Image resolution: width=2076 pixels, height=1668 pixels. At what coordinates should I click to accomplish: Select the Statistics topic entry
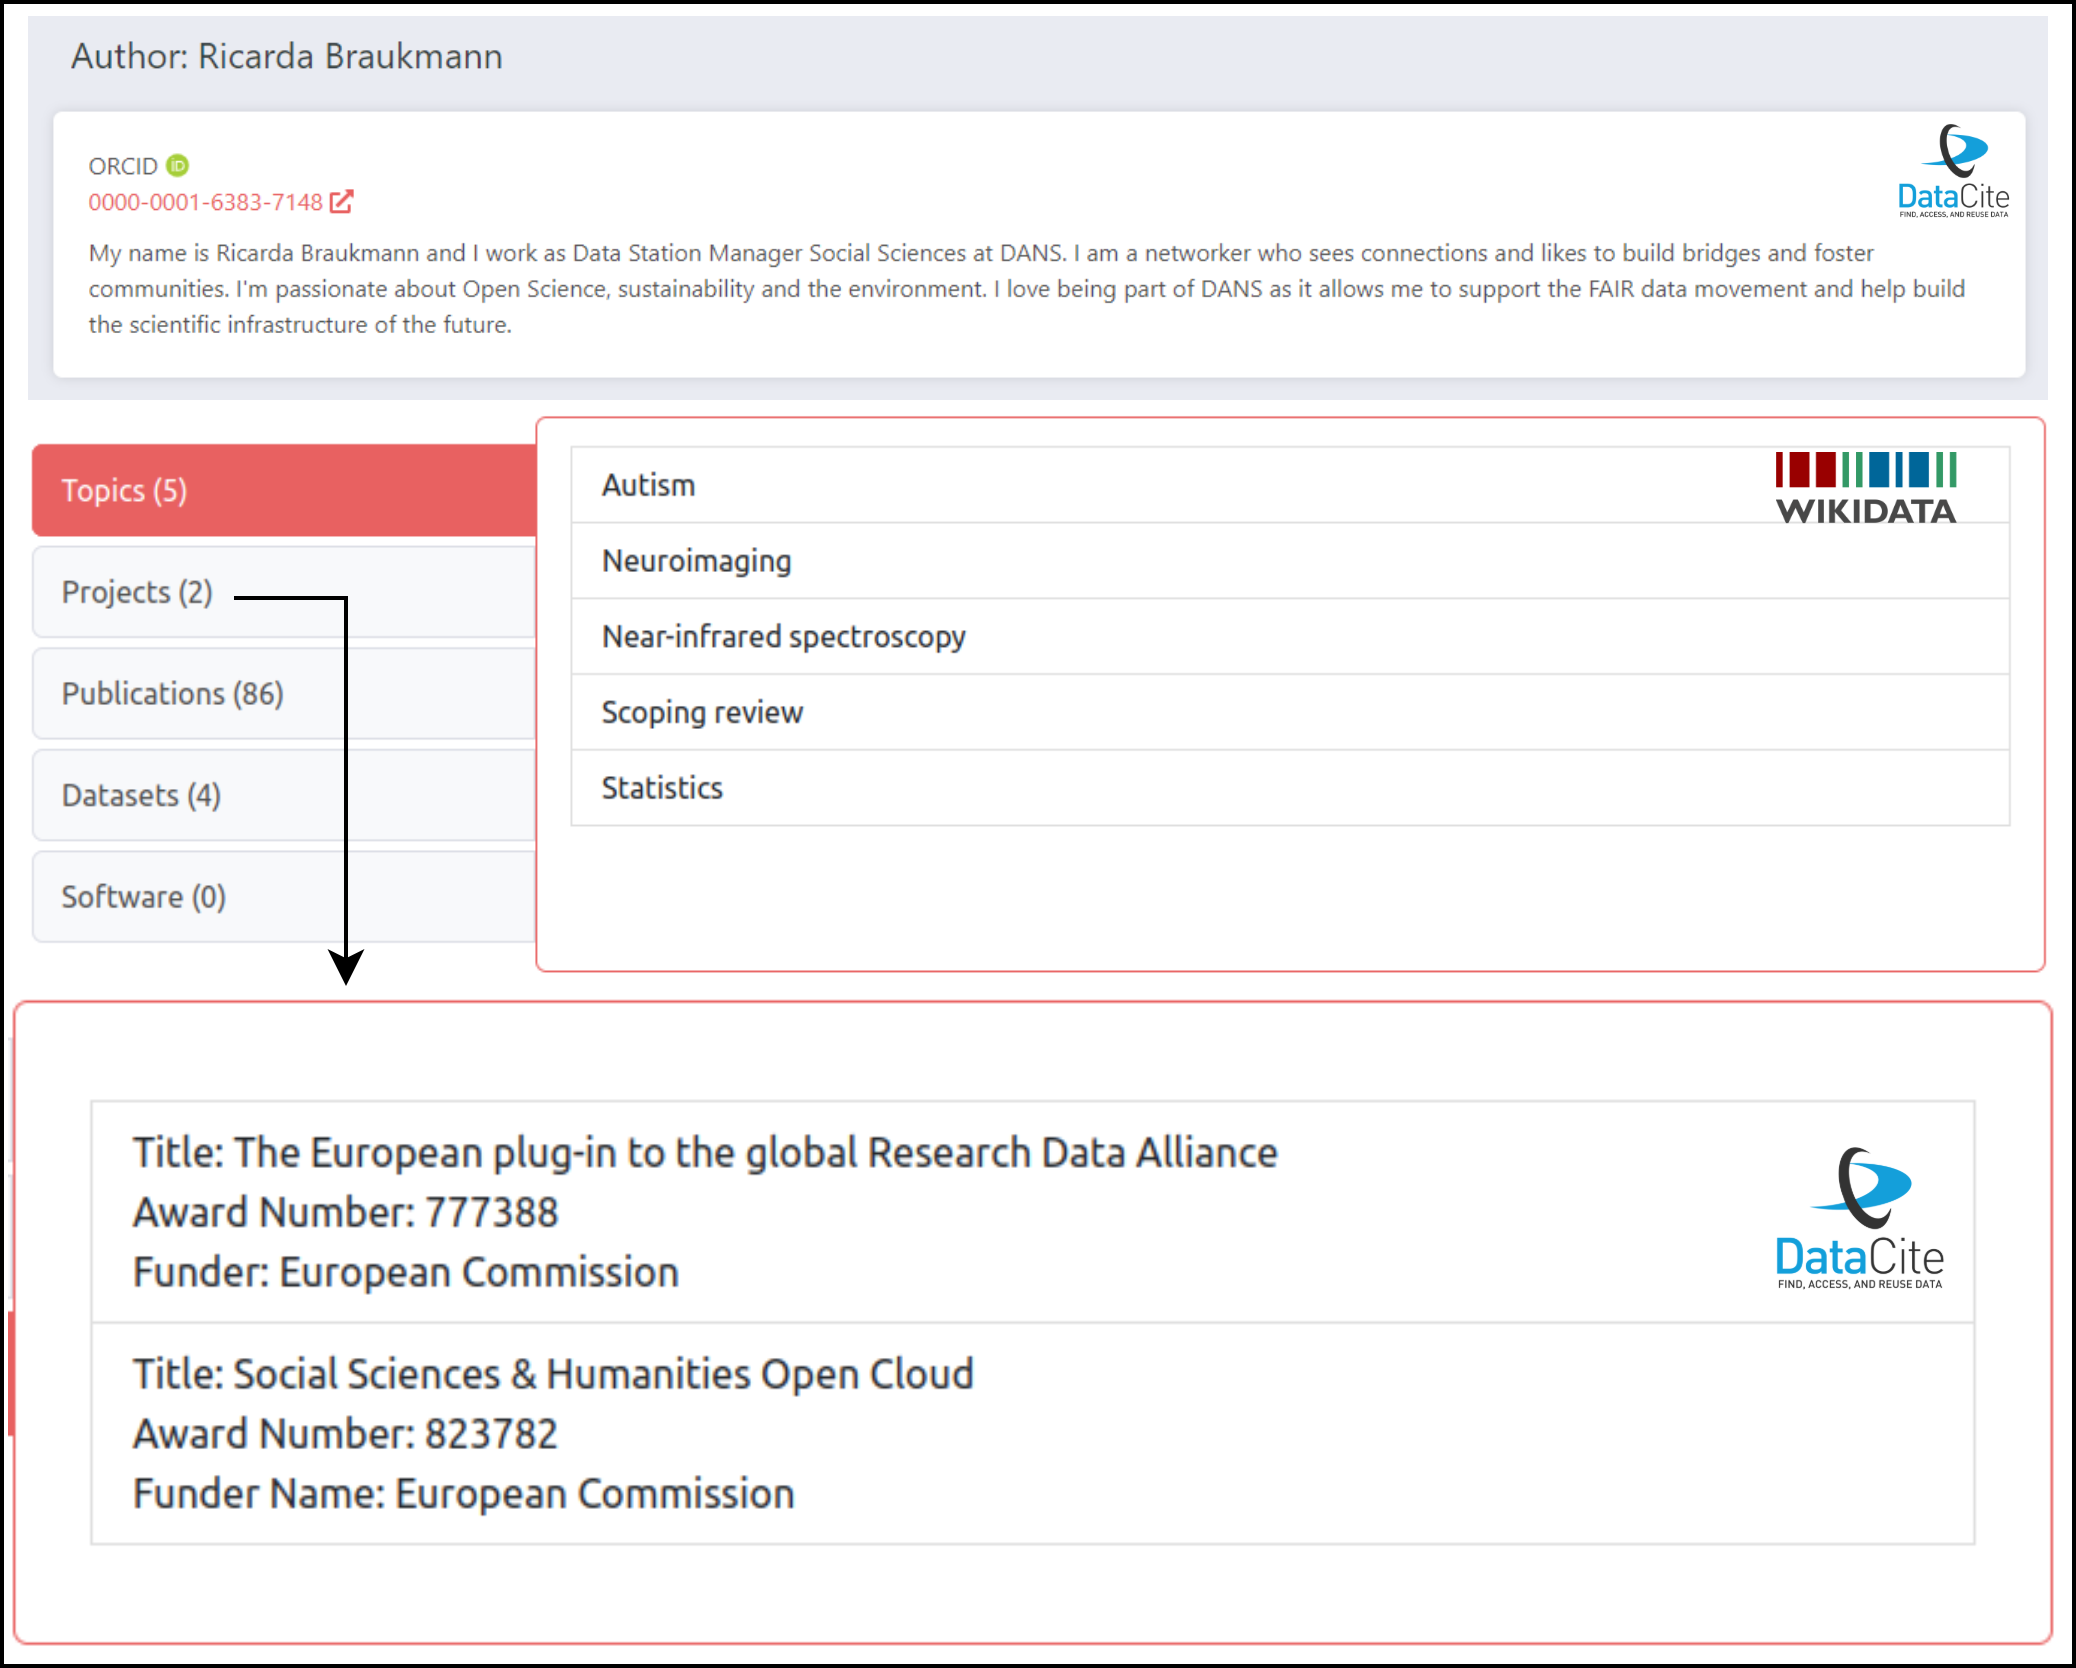tap(662, 788)
